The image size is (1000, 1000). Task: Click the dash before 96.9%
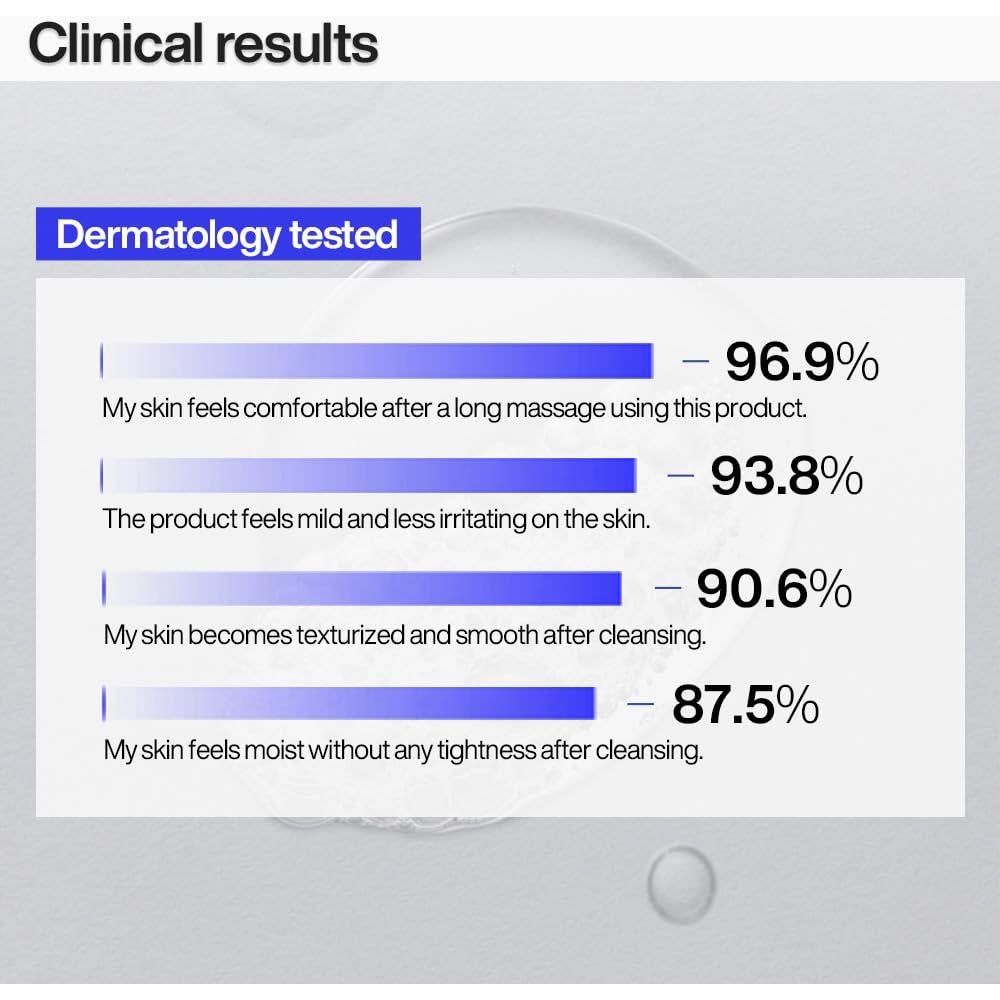pos(696,362)
